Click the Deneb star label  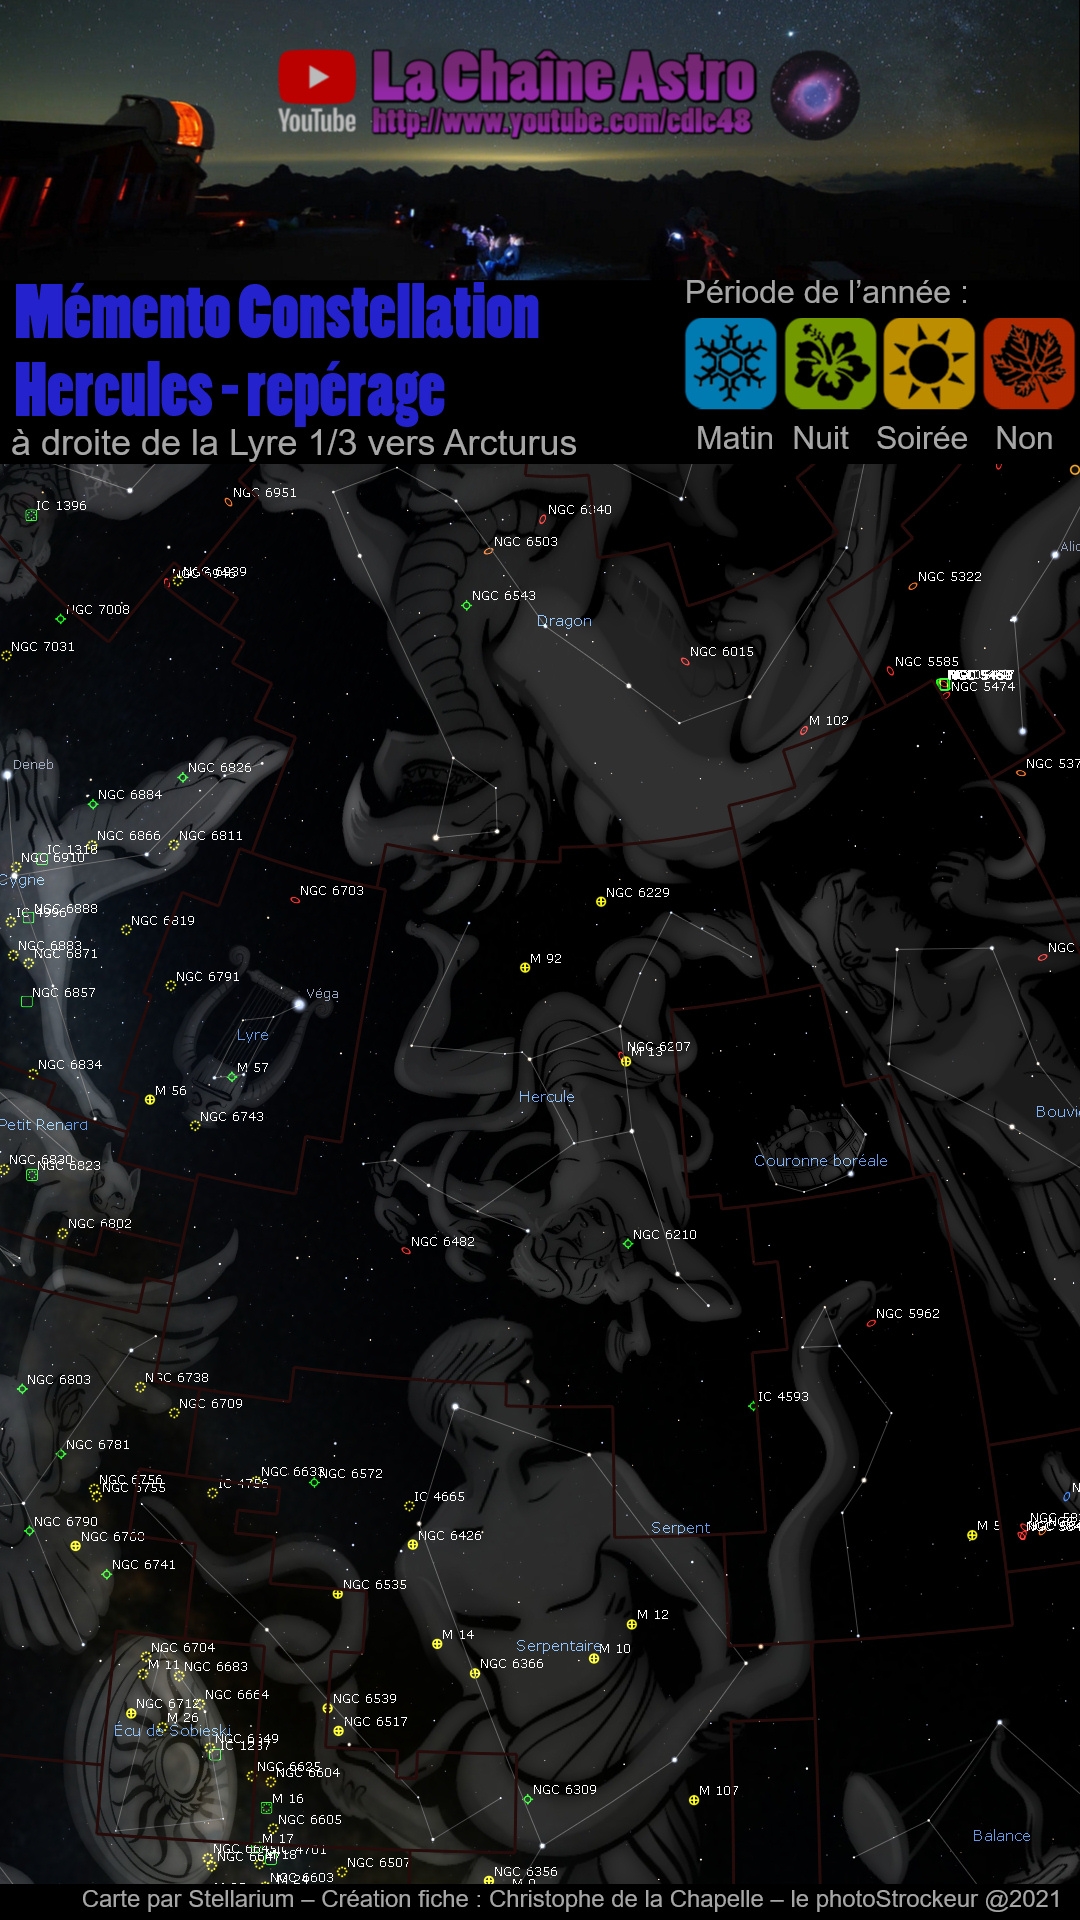coord(33,765)
